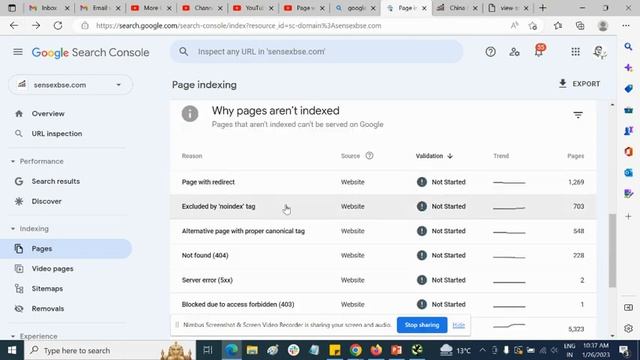Click the Help question mark icon
Viewport: 640px width, 360px height.
490,52
